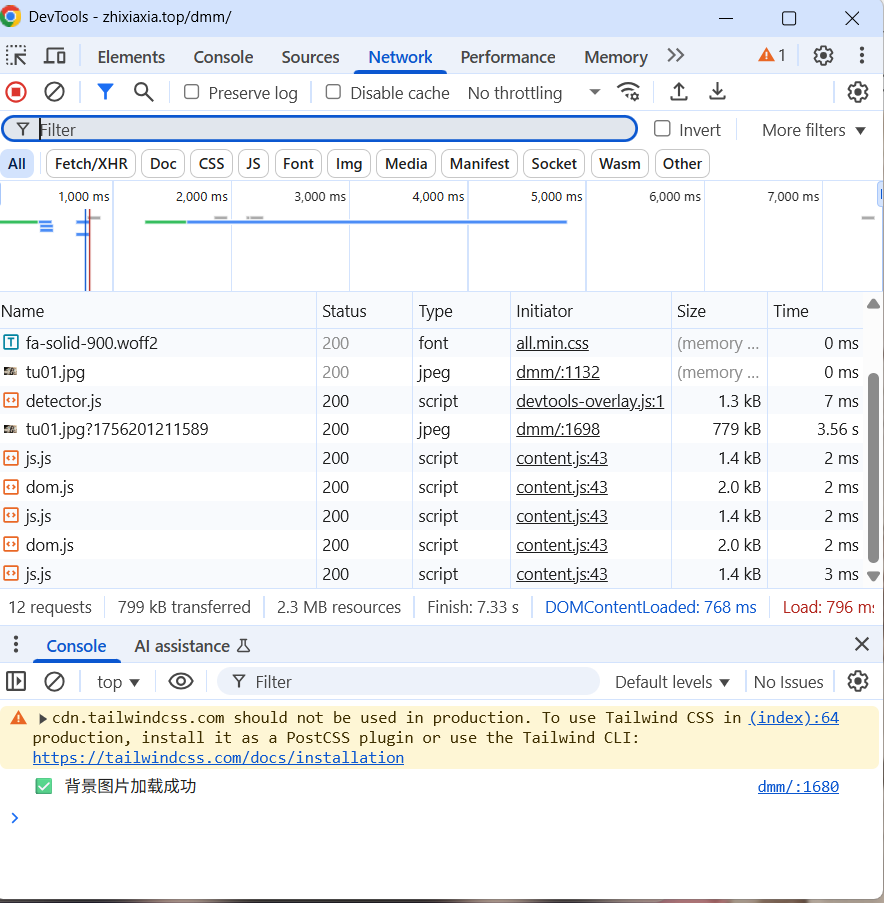Switch to AI assistance tab
The image size is (884, 903).
coord(192,646)
